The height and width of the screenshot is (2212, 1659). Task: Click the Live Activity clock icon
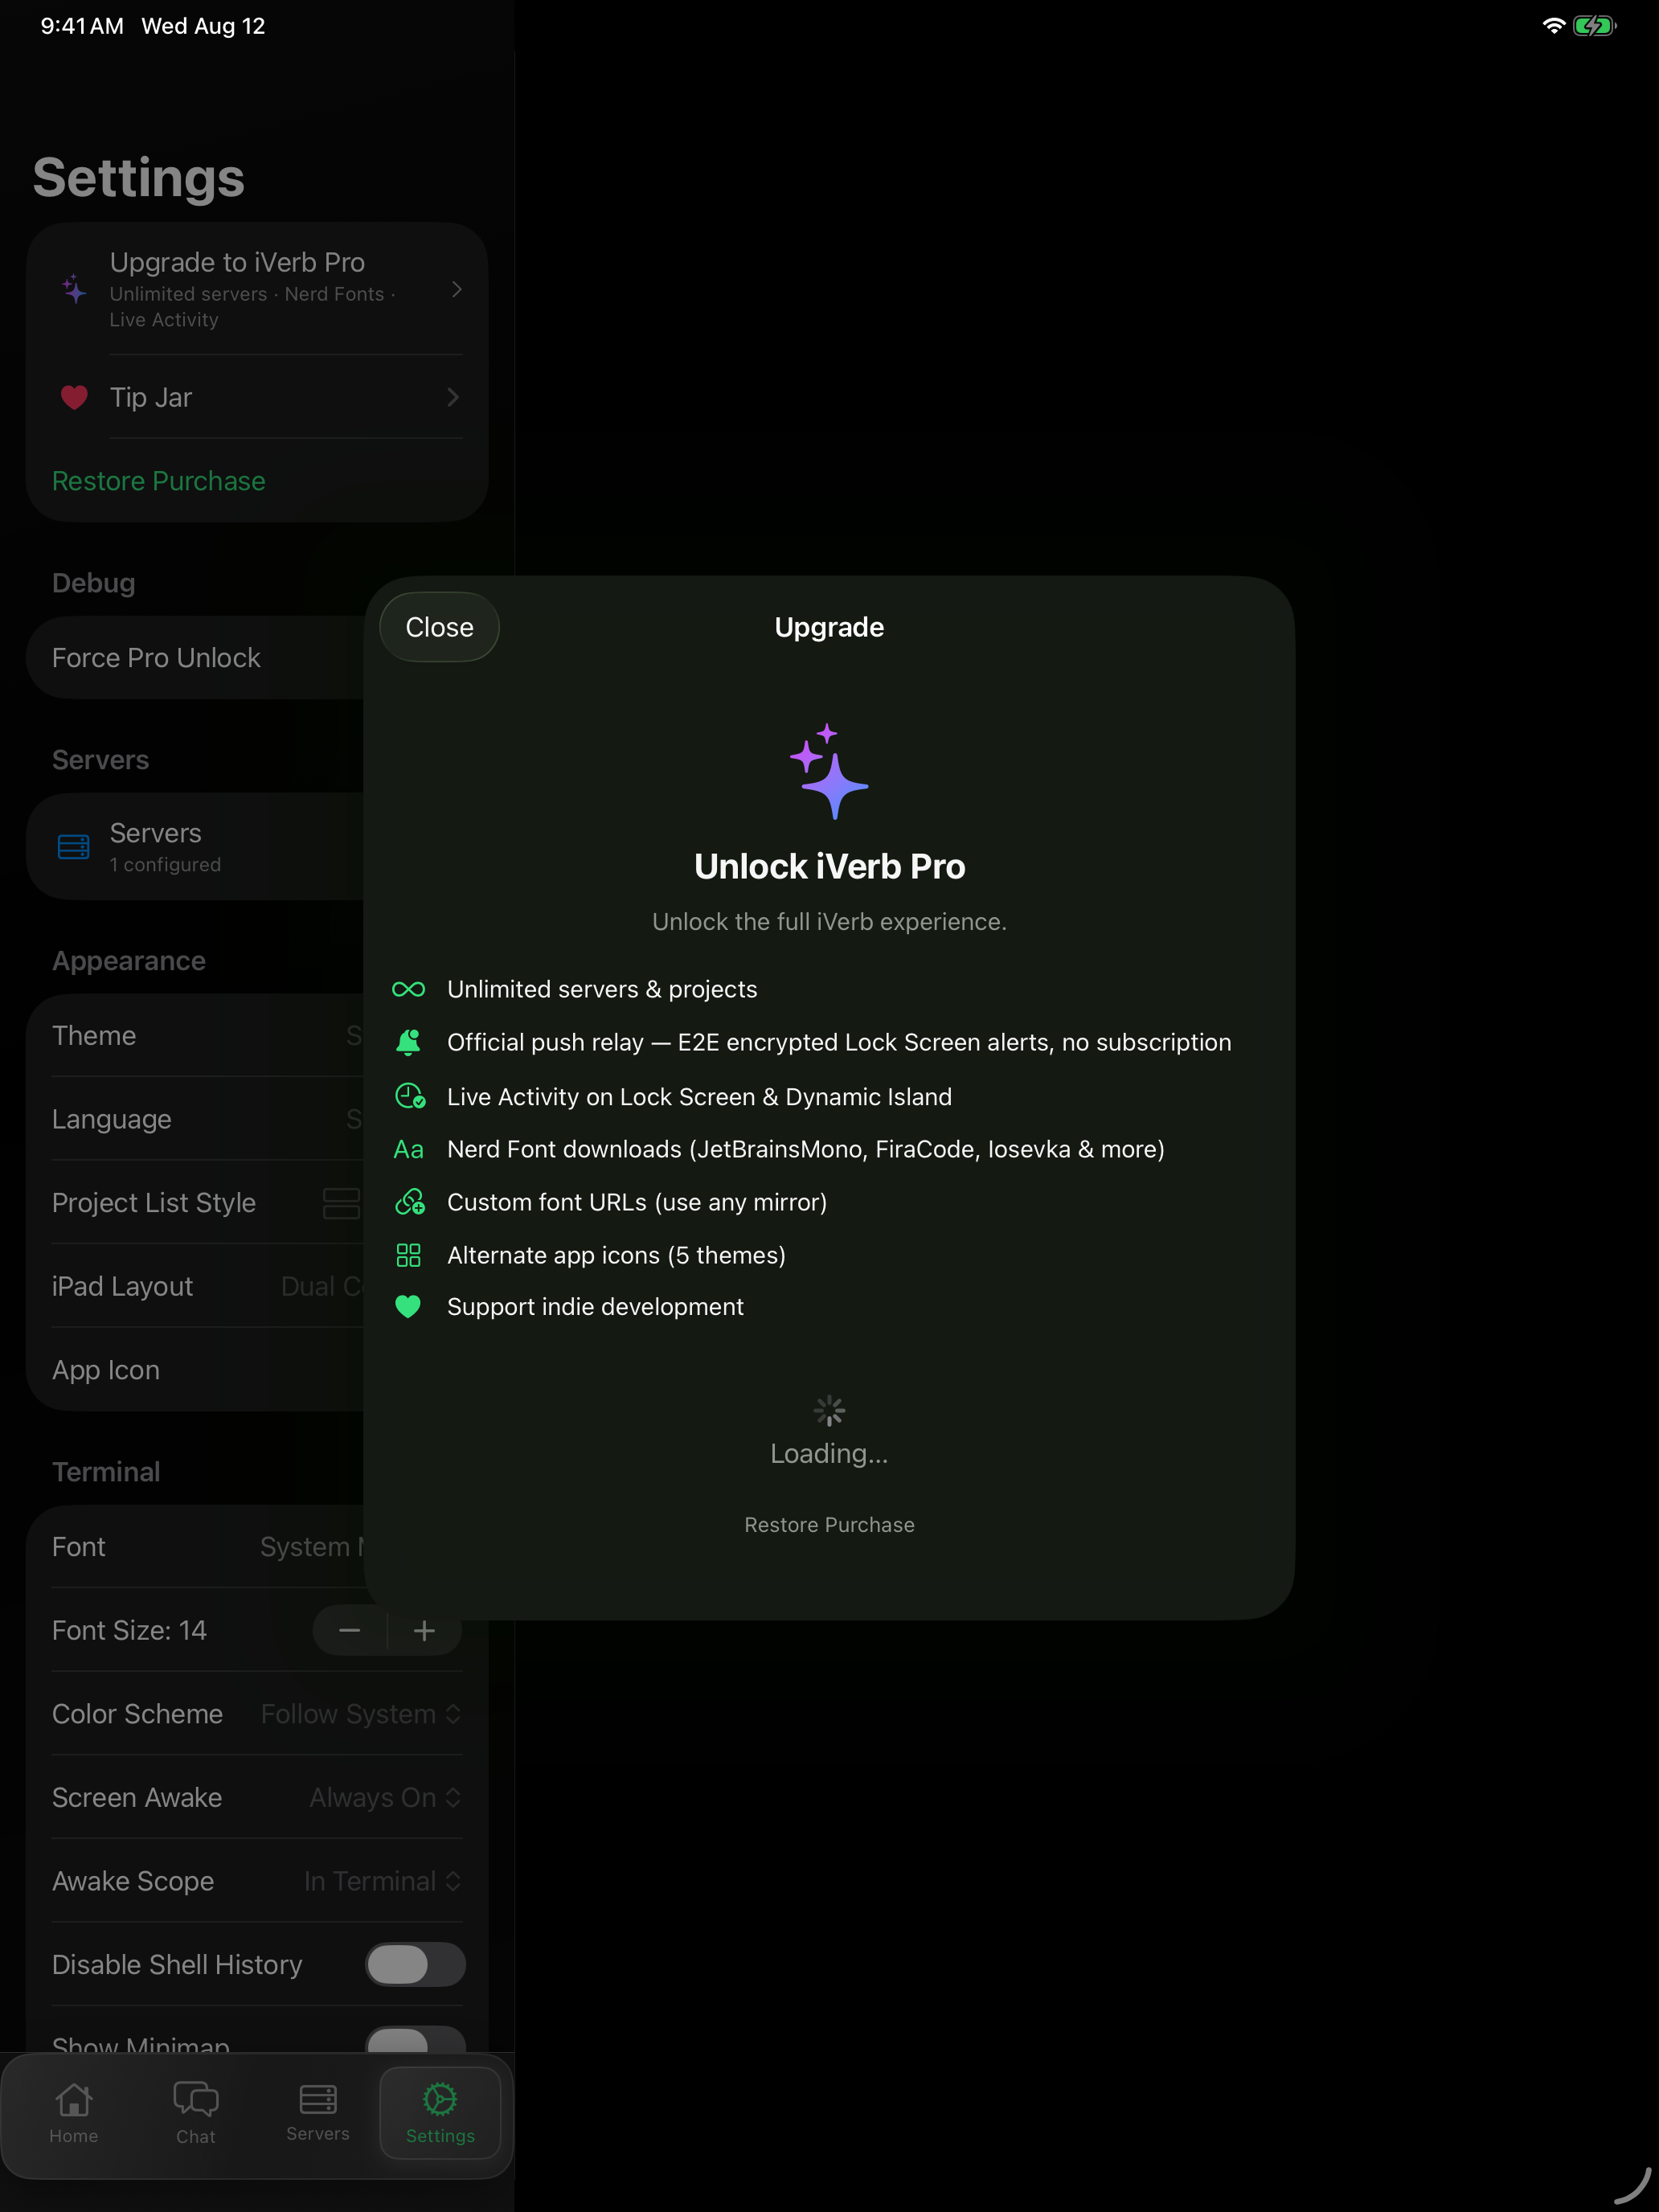410,1096
